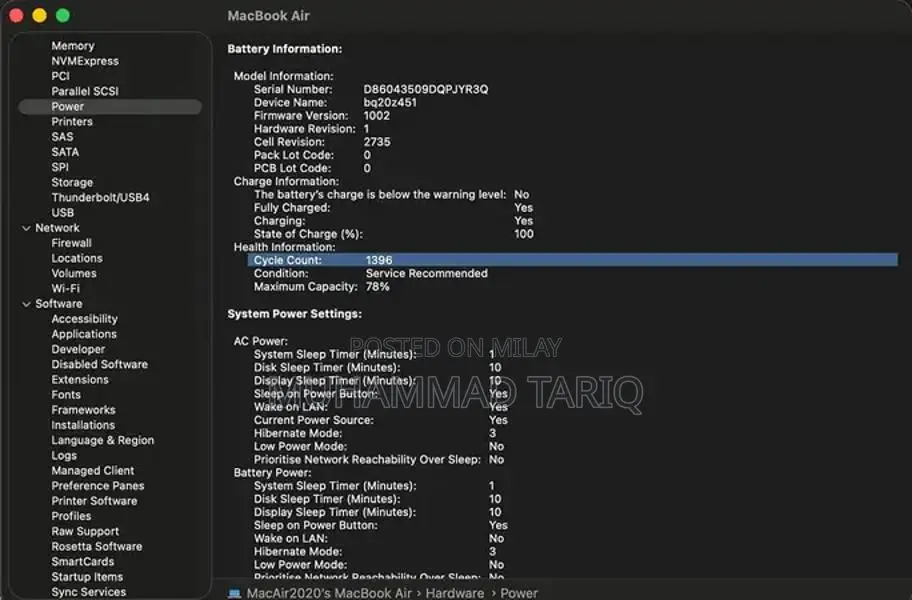Viewport: 912px width, 600px height.
Task: Click the yellow minimize window button
Action: pos(40,16)
